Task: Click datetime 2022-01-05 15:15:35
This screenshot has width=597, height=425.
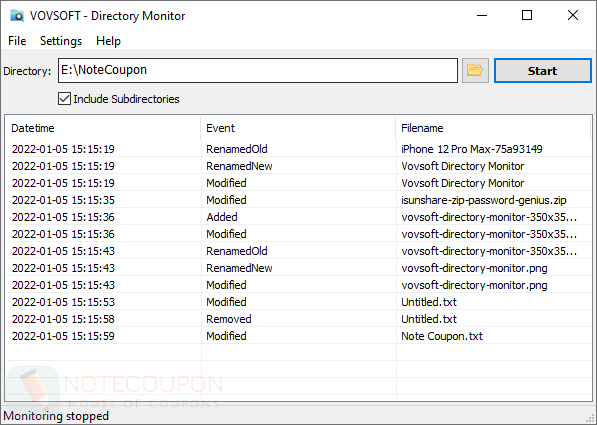Action: coord(63,200)
